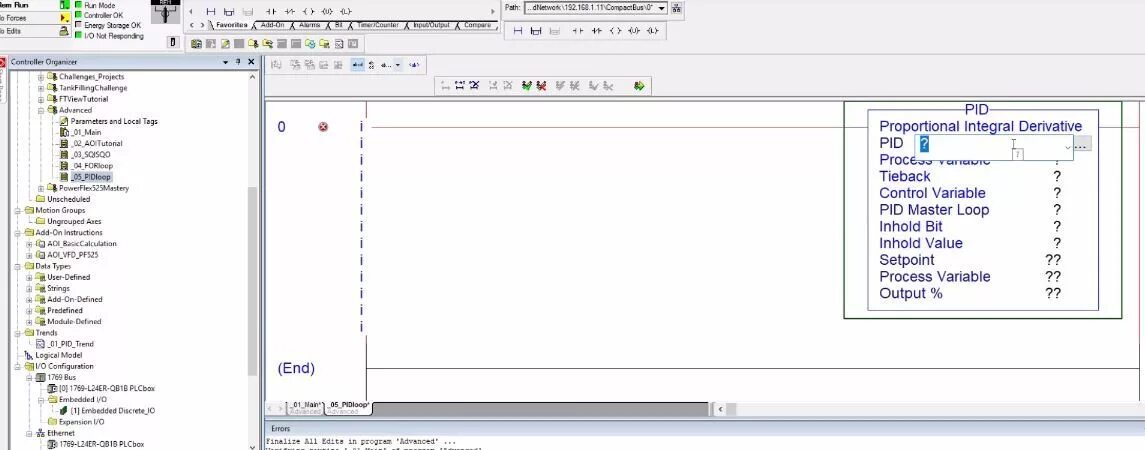Switch to the _01_Main routine tab
The image size is (1145, 450).
tap(306, 408)
